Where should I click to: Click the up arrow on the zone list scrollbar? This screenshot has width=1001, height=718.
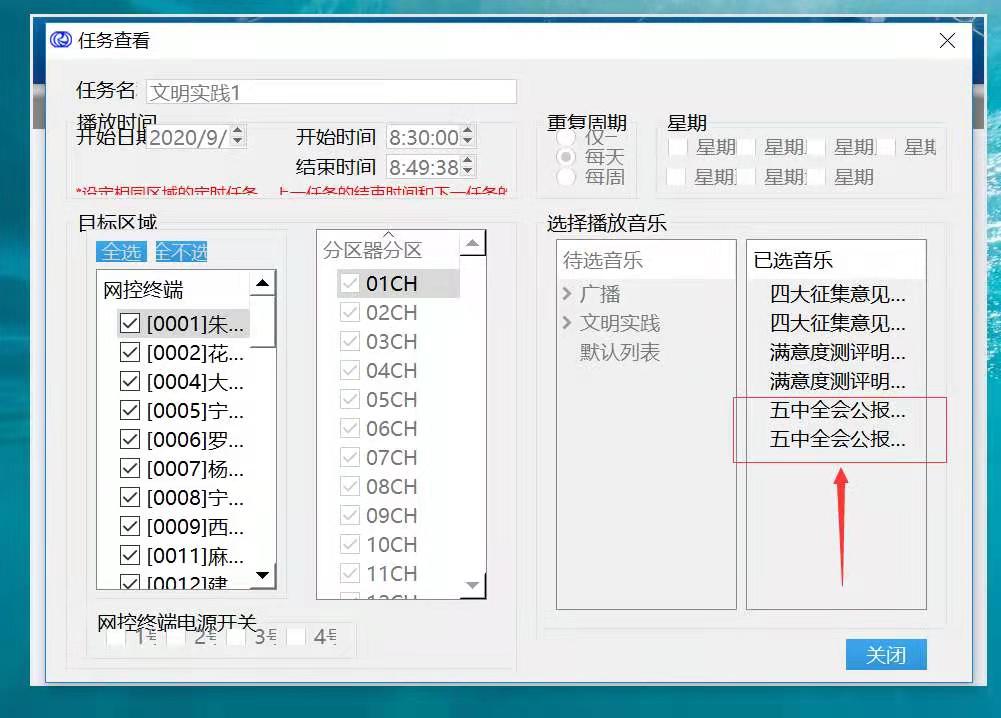tap(473, 241)
